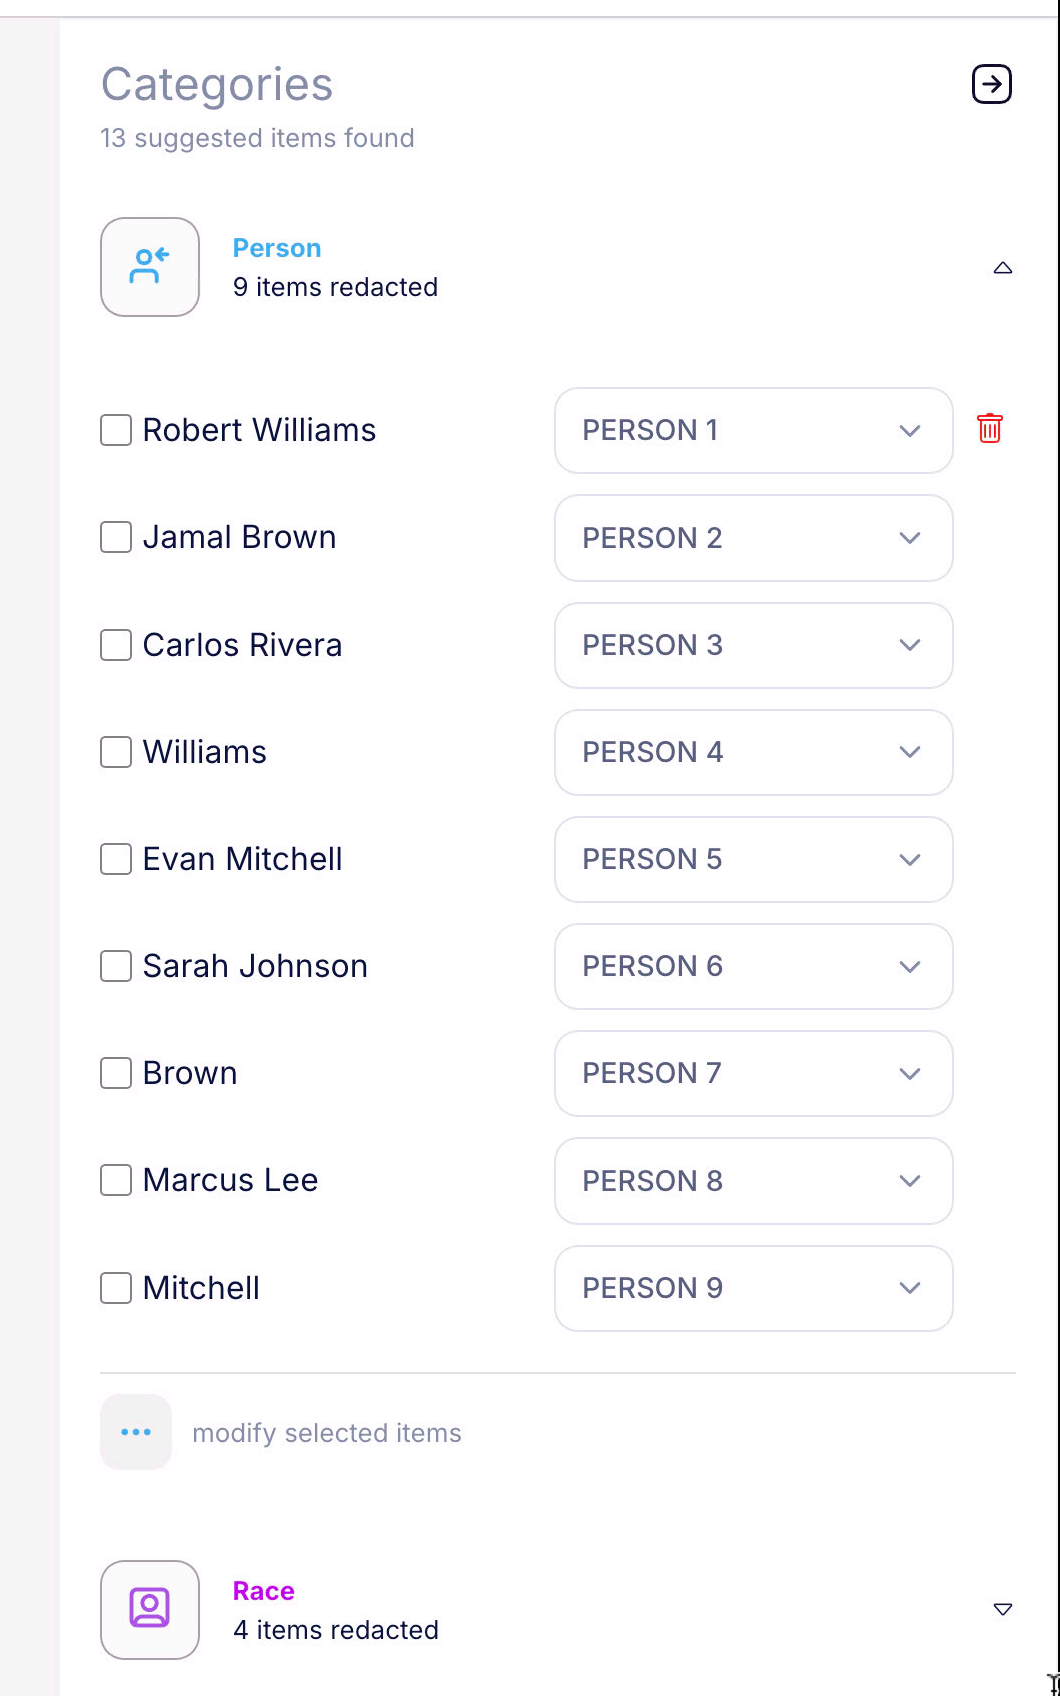This screenshot has height=1696, width=1060.
Task: Select the Carlos Rivera checkbox
Action: coord(116,645)
